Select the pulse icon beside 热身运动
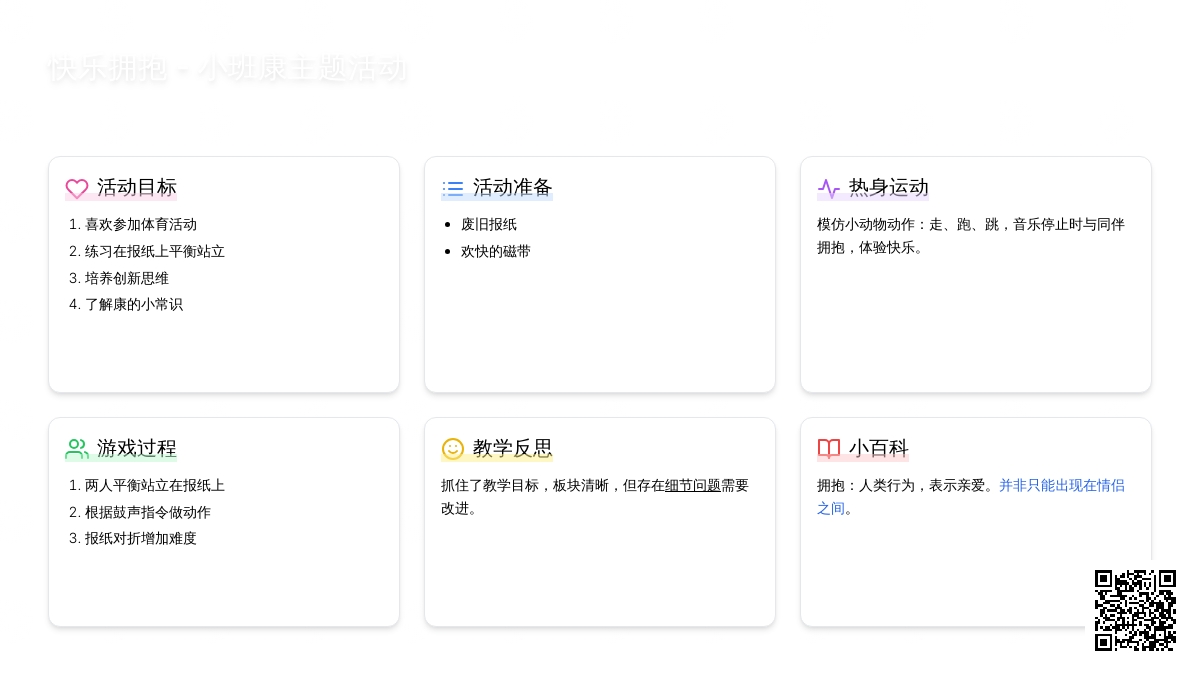The width and height of the screenshot is (1200, 675). (x=829, y=188)
